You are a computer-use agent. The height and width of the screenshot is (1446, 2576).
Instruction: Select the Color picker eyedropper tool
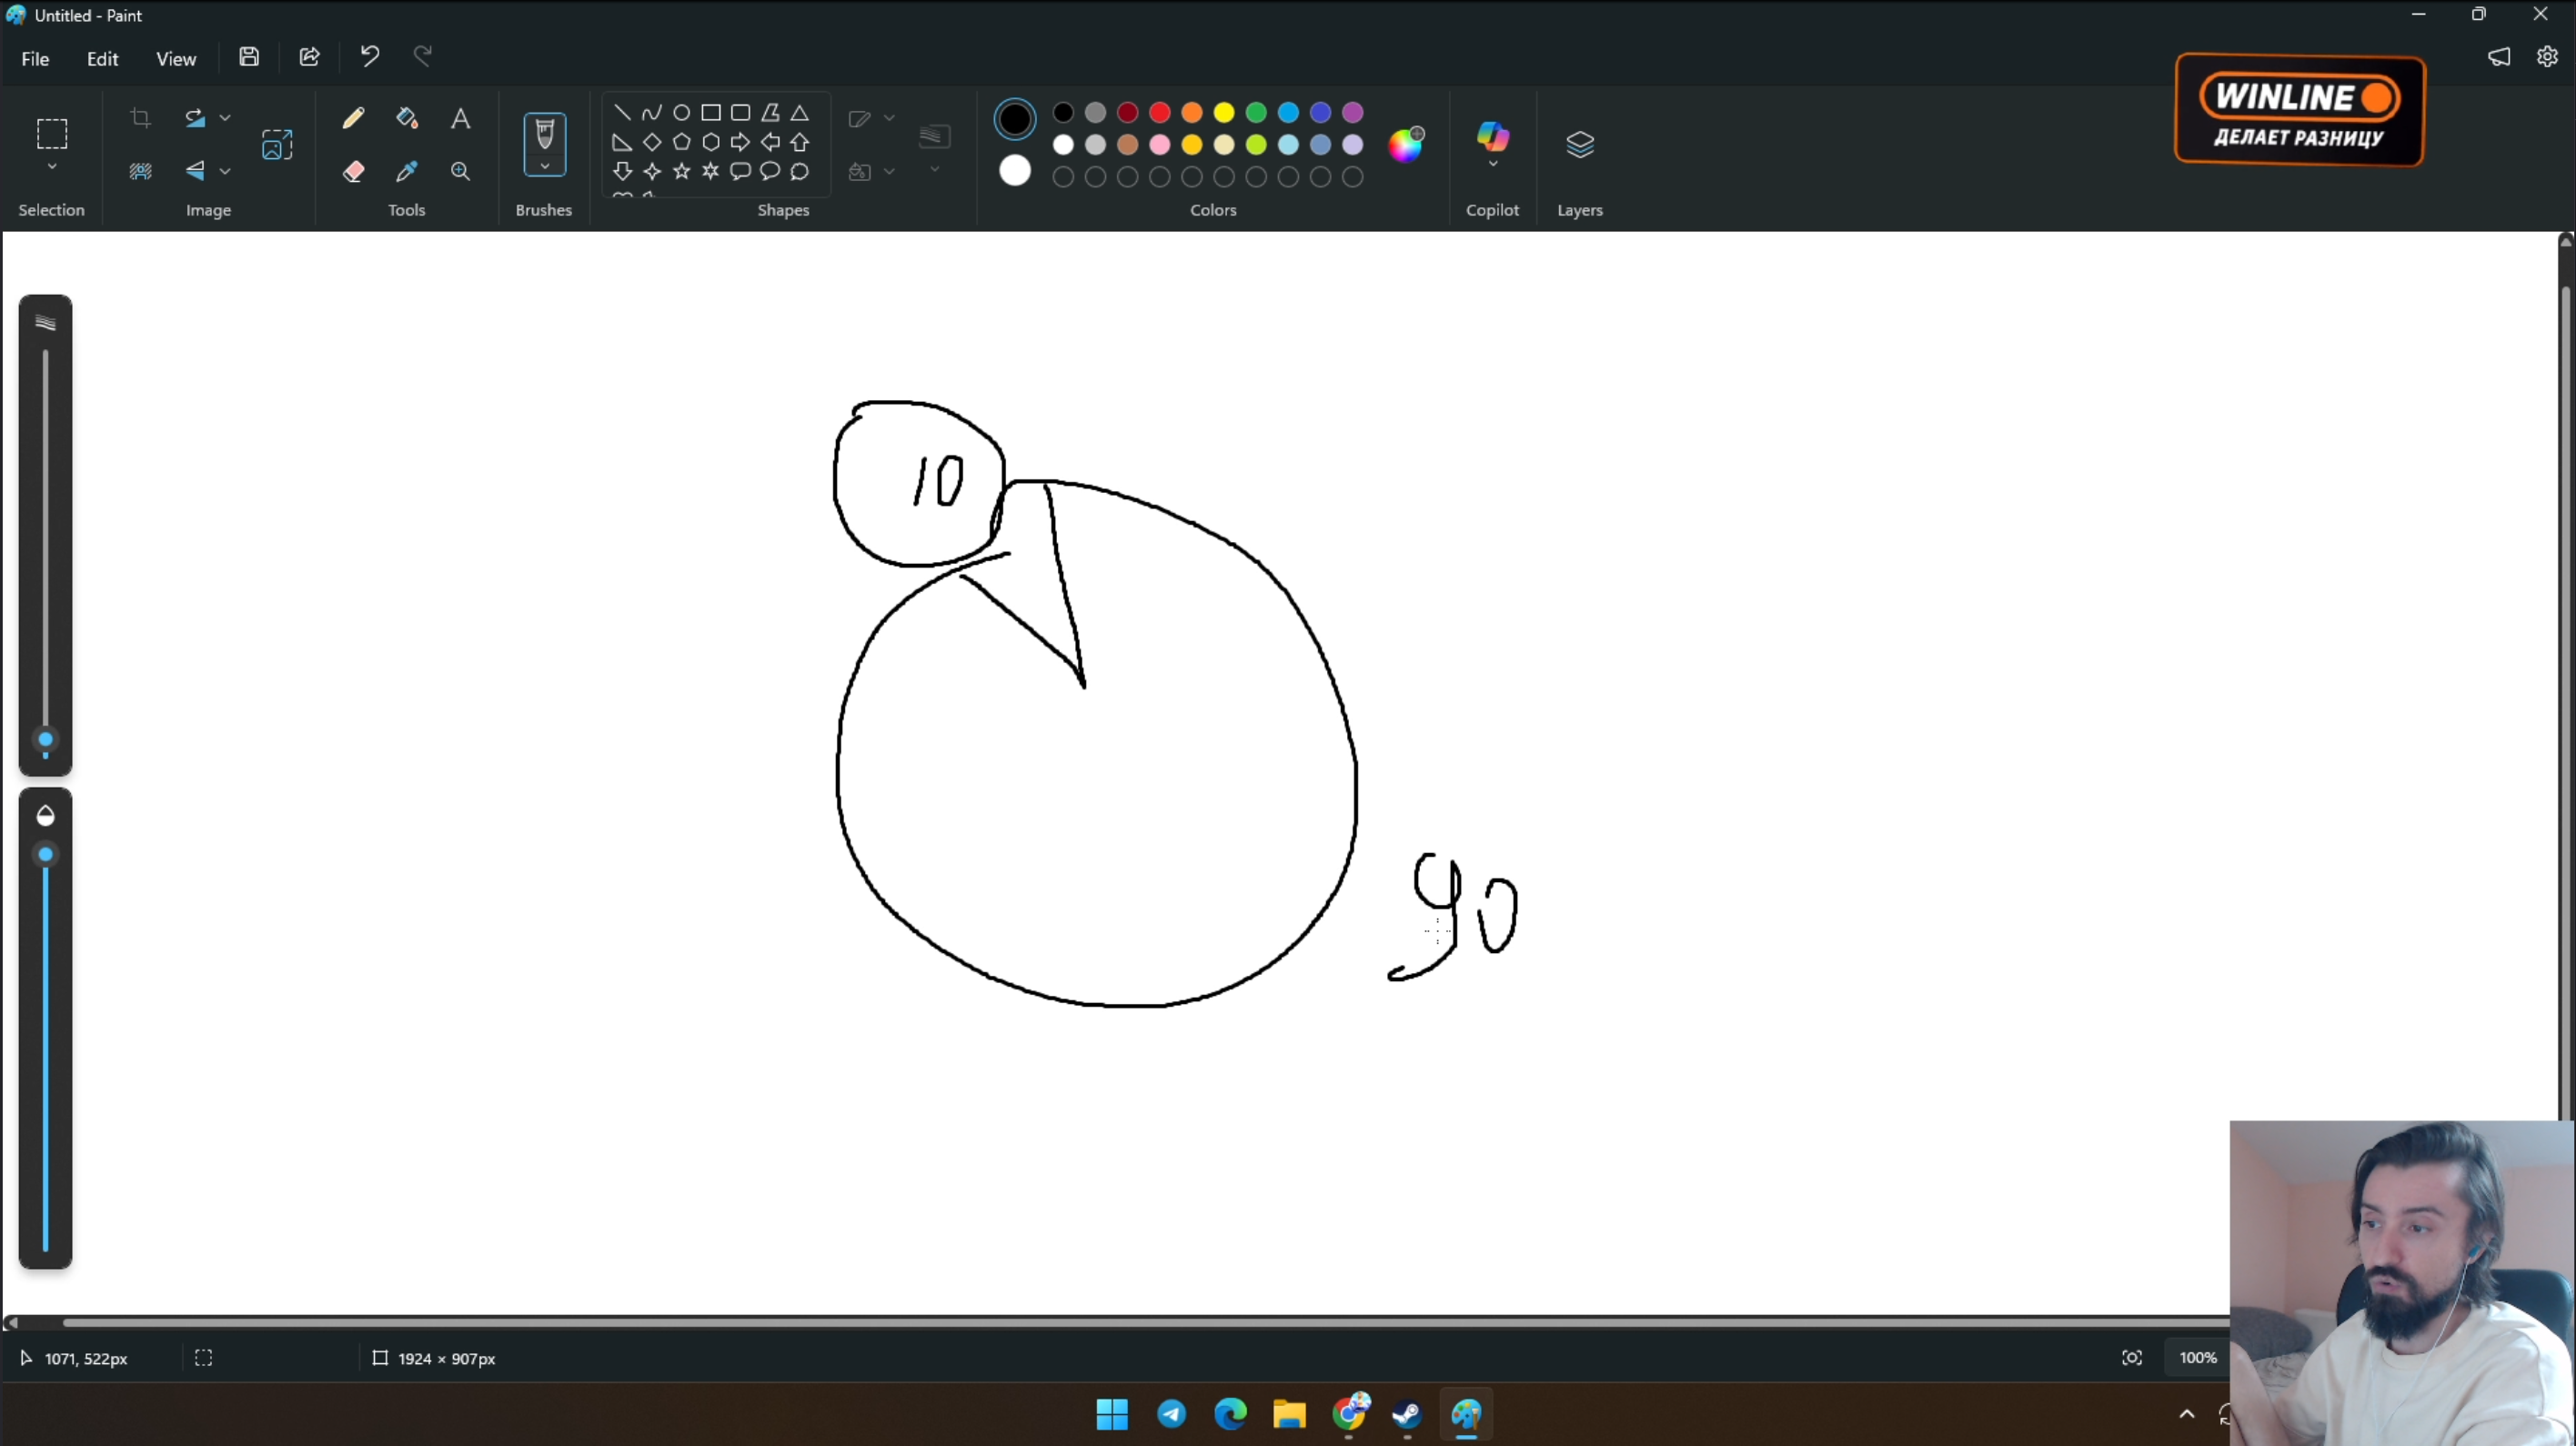pyautogui.click(x=406, y=171)
